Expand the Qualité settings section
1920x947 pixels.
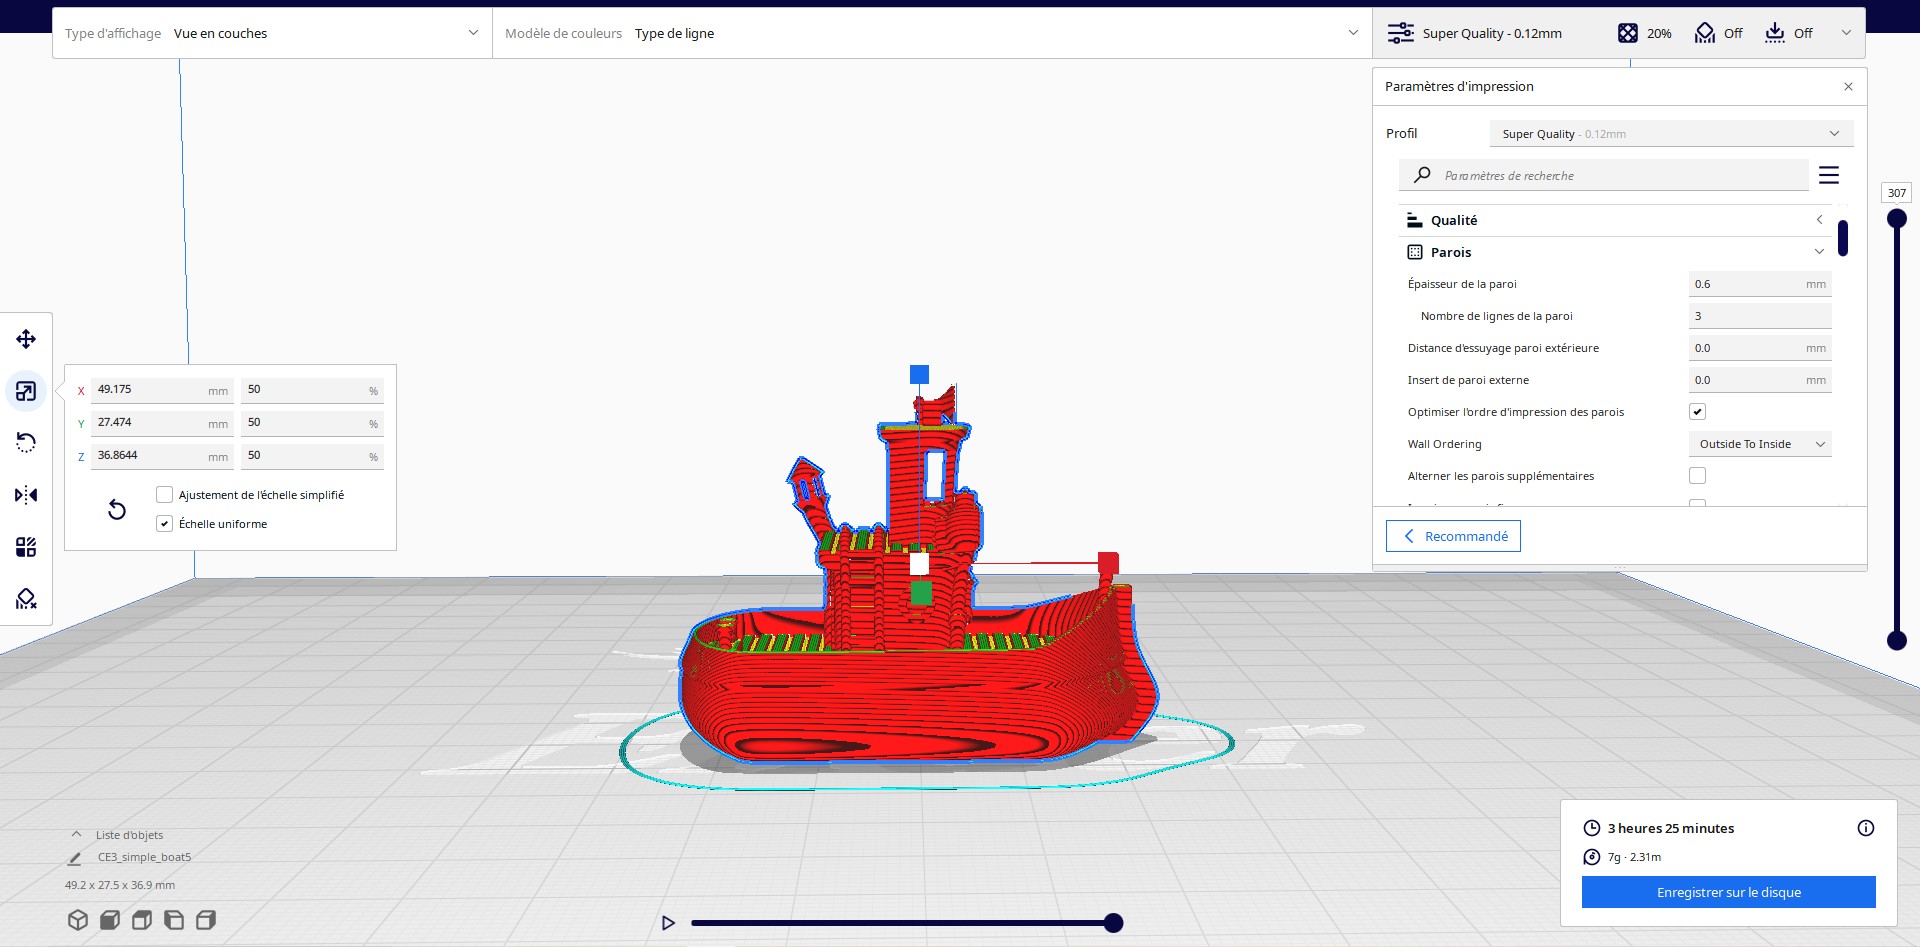[x=1819, y=220]
